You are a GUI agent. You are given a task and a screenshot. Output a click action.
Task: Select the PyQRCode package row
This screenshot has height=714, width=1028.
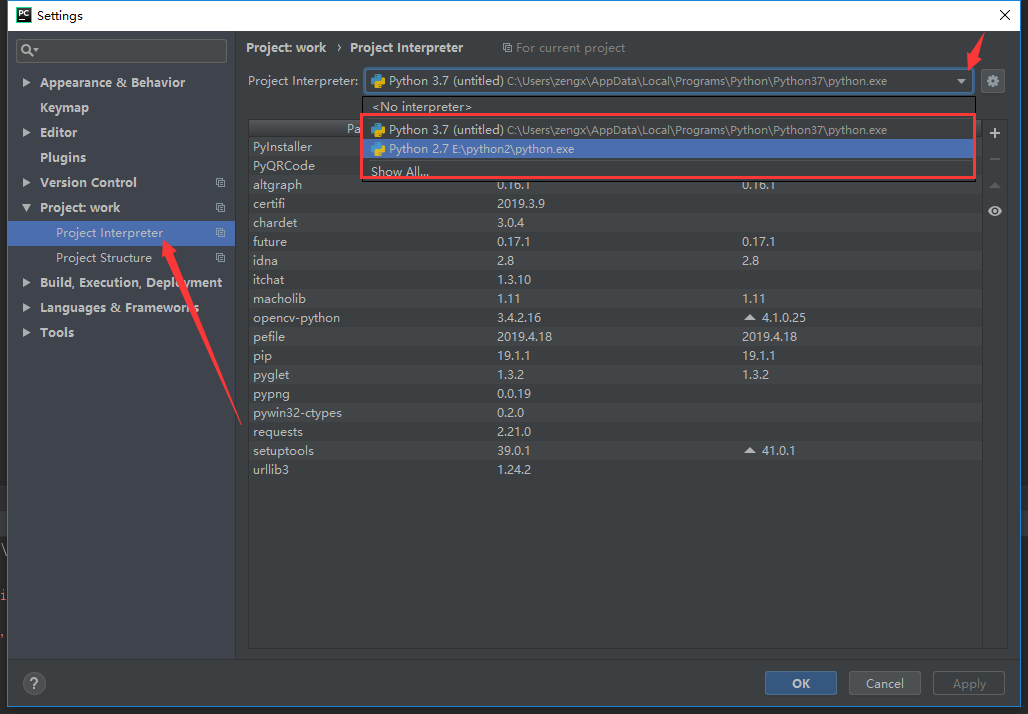coord(306,166)
